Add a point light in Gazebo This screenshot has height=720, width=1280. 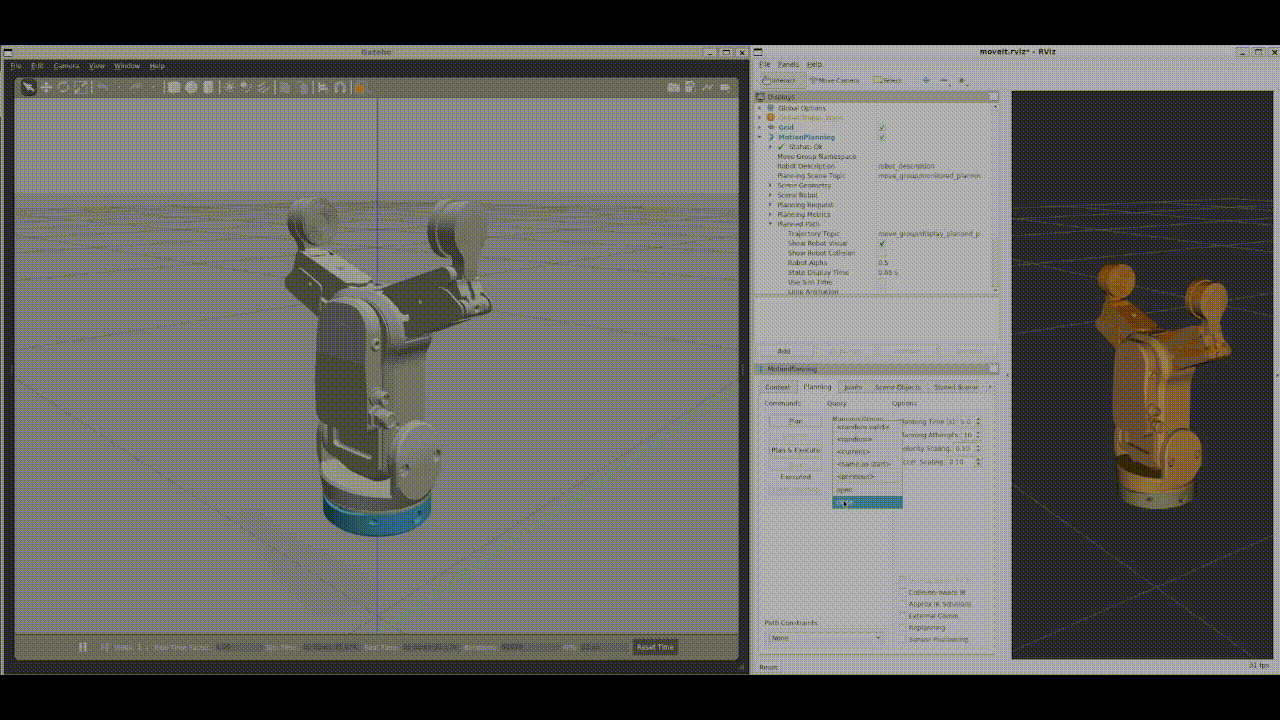tap(229, 87)
